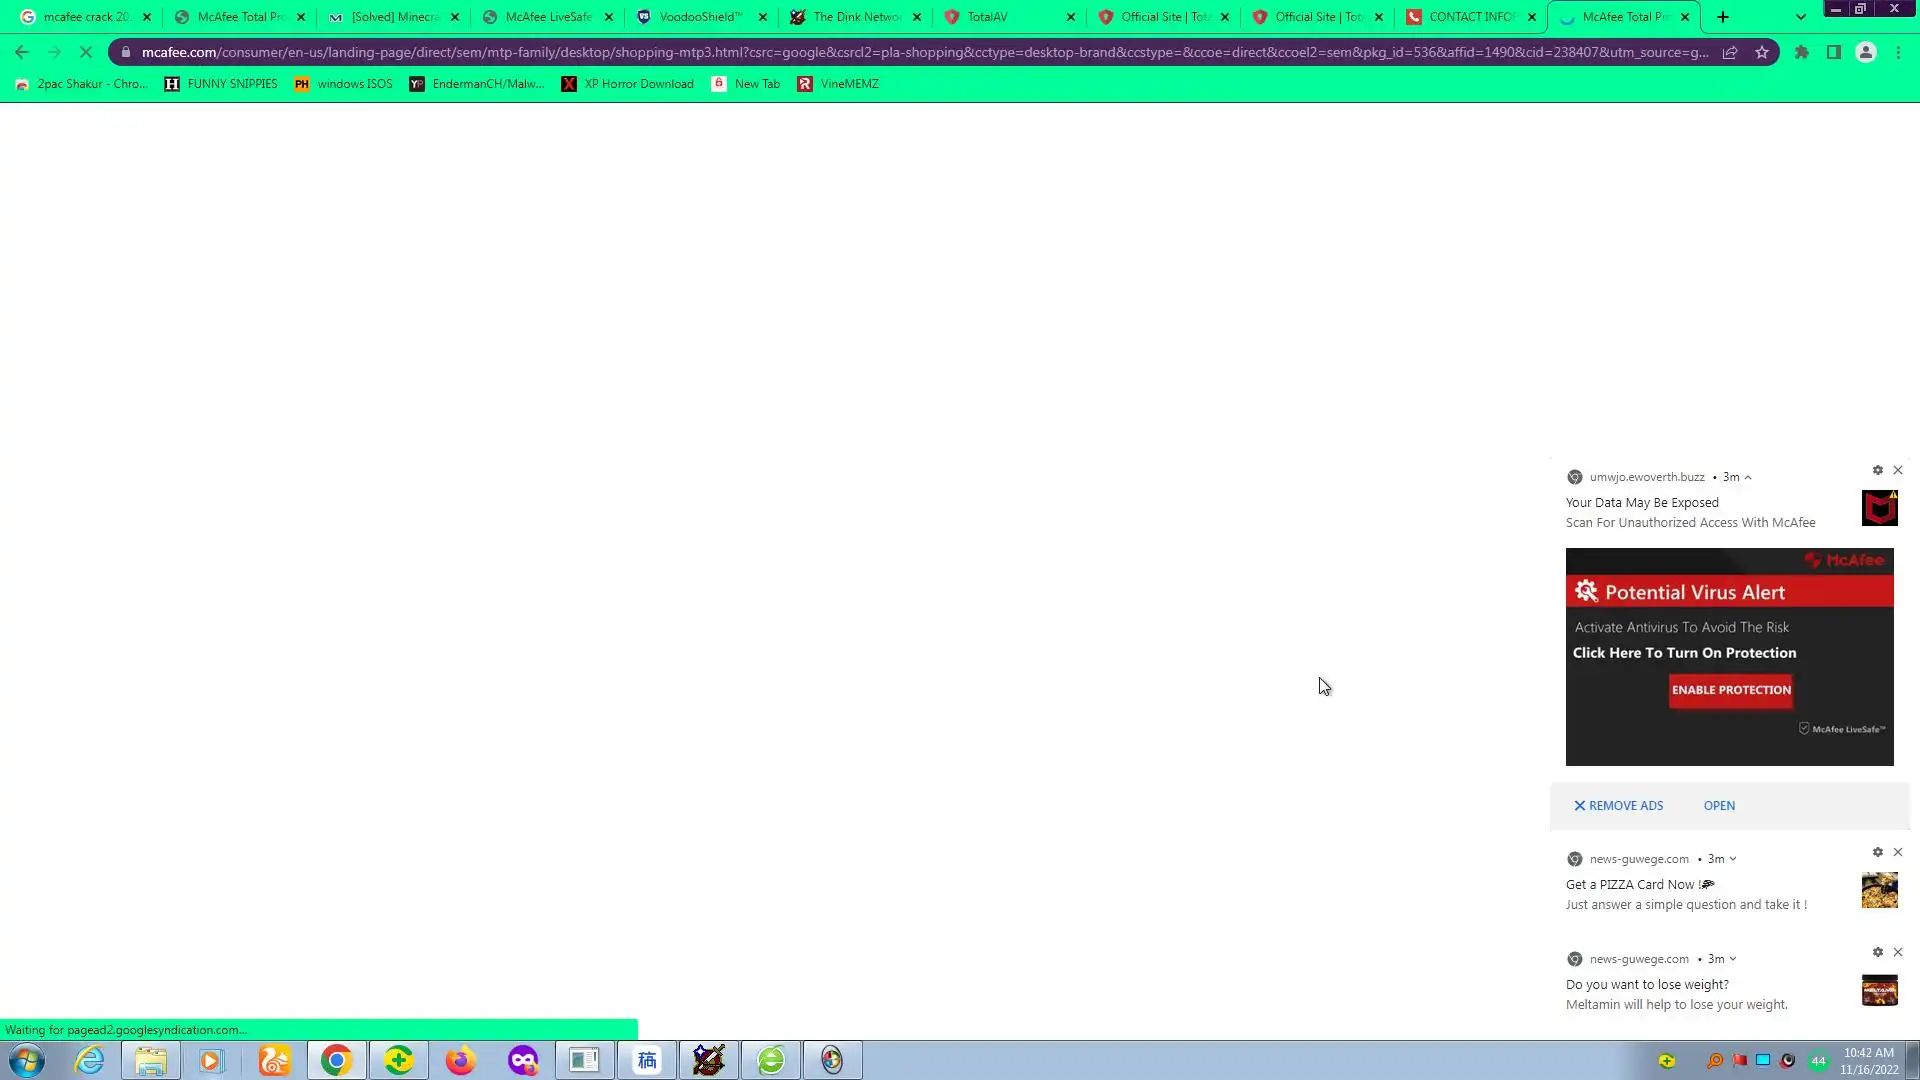Click the address bar URL field
The height and width of the screenshot is (1080, 1920).
click(x=920, y=52)
